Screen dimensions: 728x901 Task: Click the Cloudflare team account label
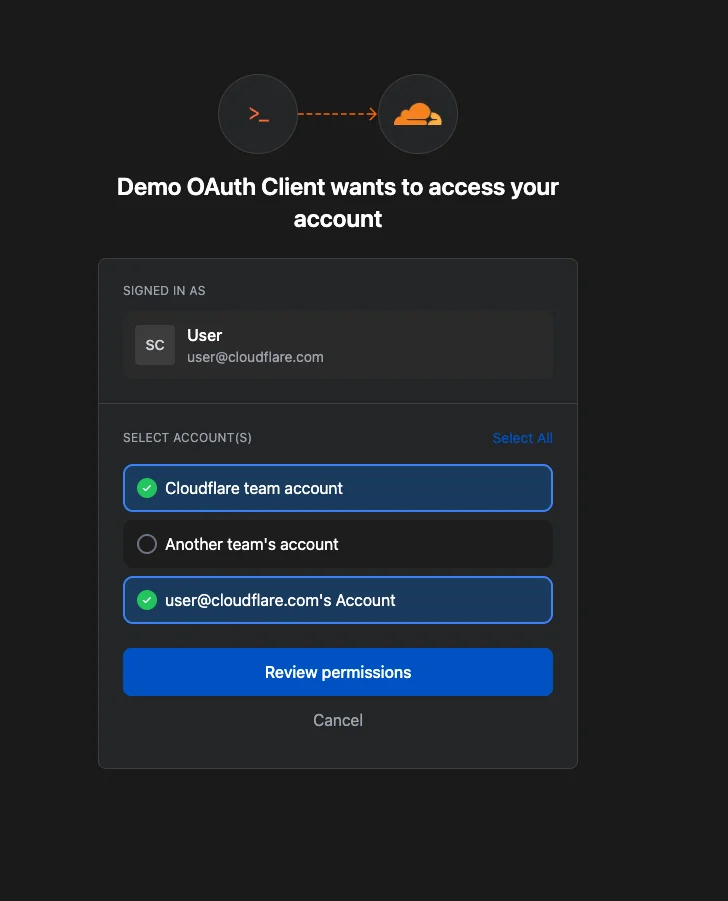point(253,488)
